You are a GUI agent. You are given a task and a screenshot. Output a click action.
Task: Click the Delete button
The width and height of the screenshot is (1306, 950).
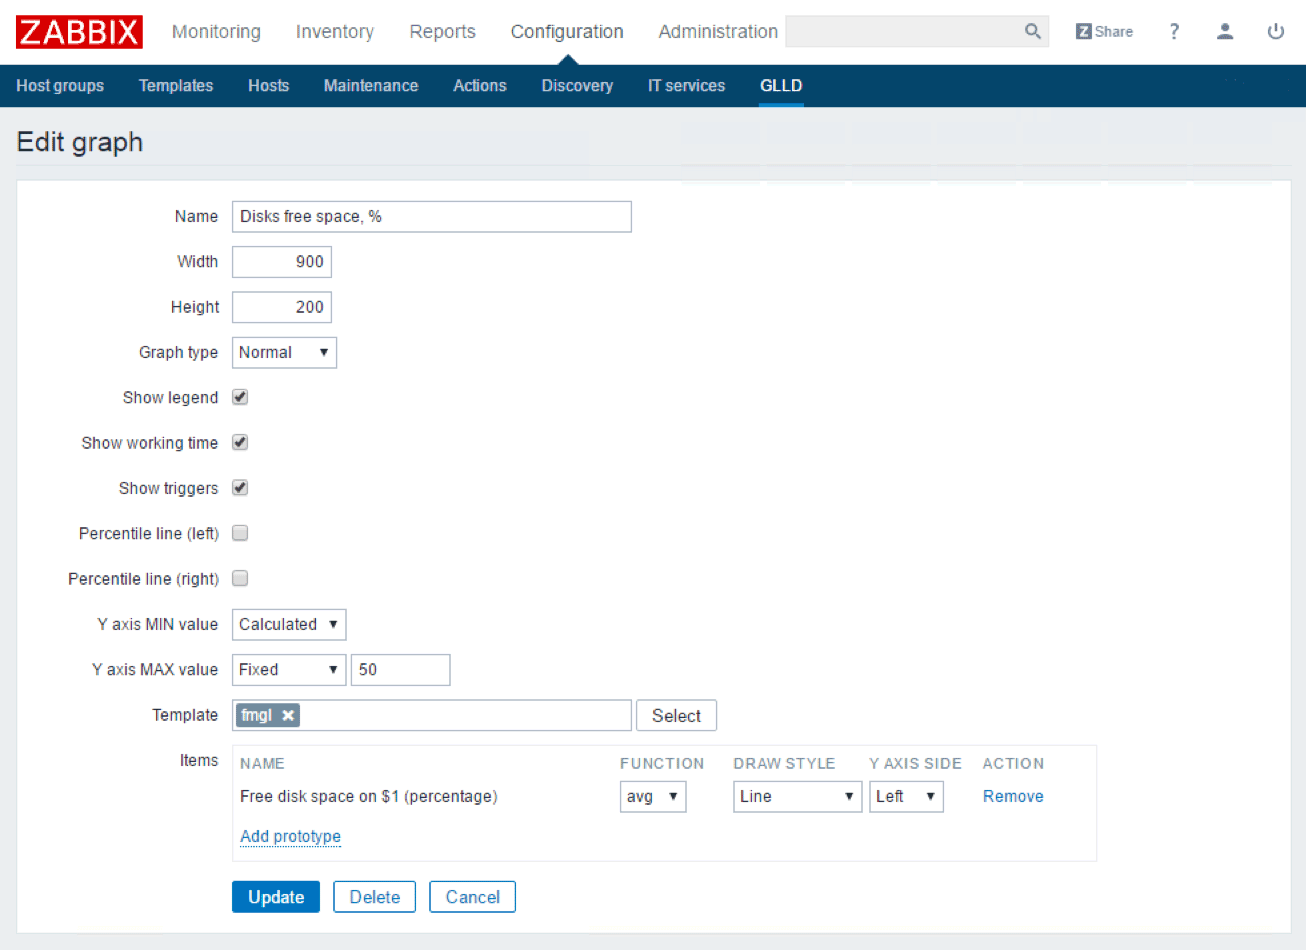point(375,897)
